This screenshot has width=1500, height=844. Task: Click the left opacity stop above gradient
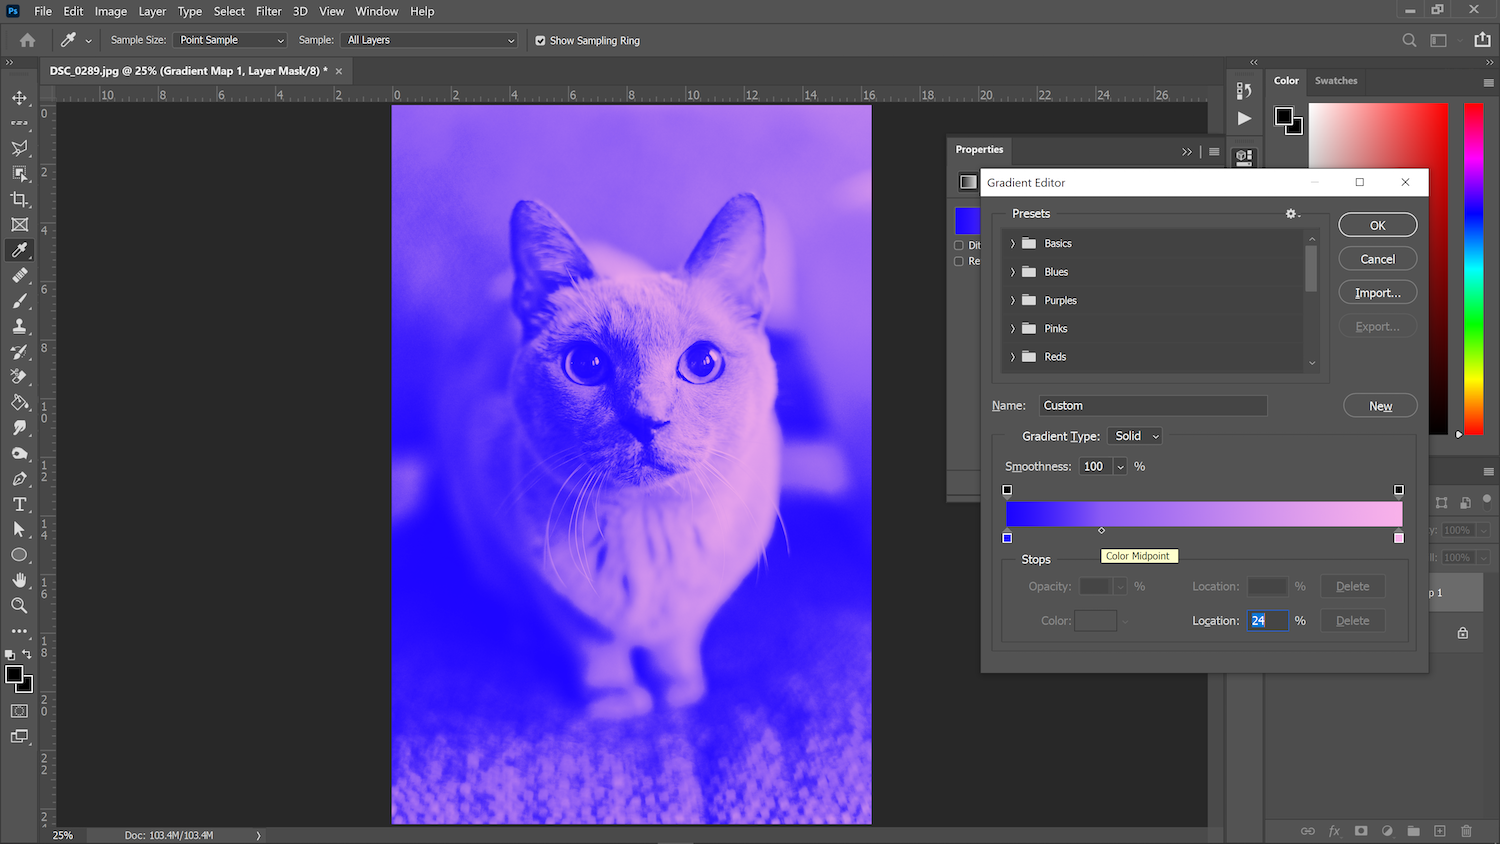point(1007,490)
